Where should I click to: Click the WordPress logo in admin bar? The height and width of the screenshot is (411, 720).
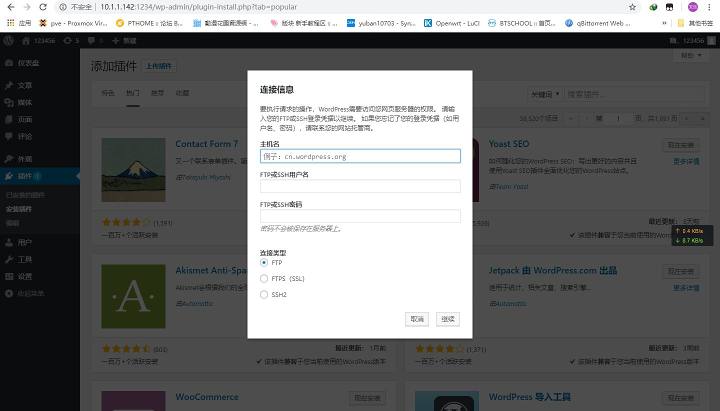(8, 40)
